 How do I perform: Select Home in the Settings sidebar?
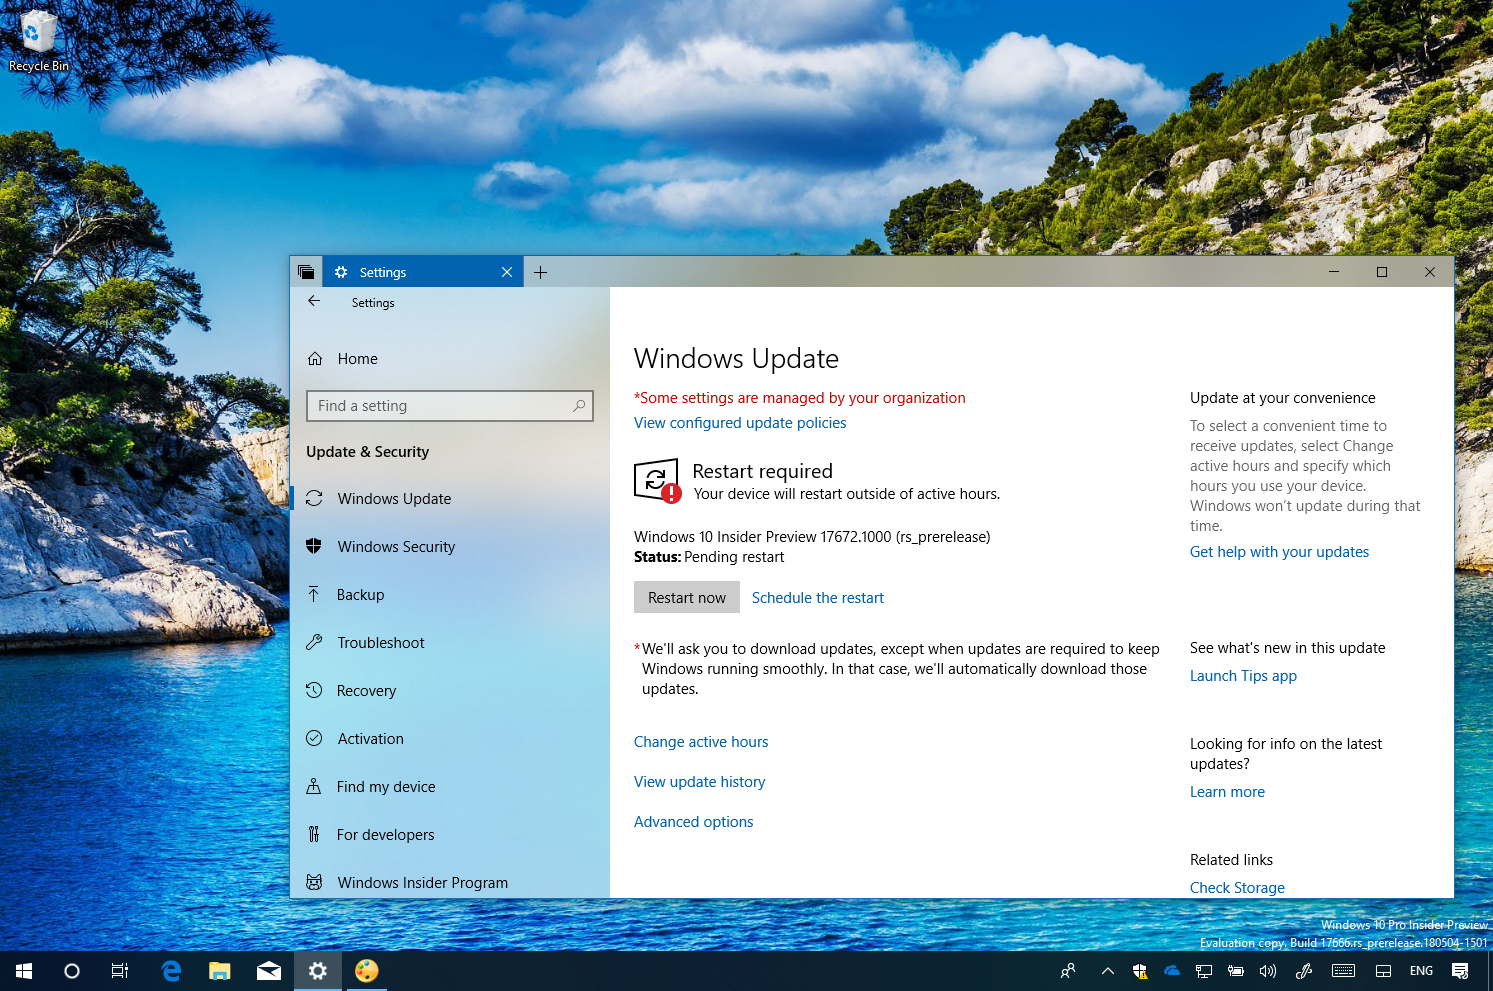(450, 358)
